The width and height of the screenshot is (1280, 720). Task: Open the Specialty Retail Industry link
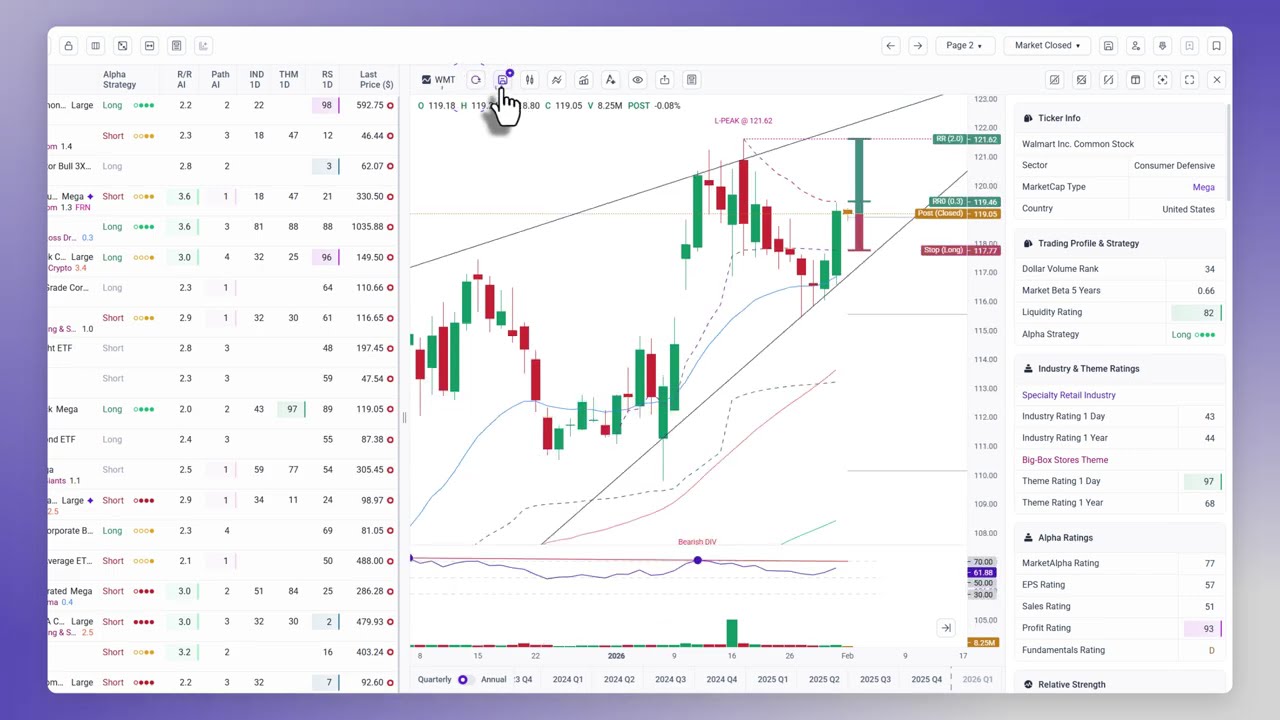pyautogui.click(x=1069, y=395)
